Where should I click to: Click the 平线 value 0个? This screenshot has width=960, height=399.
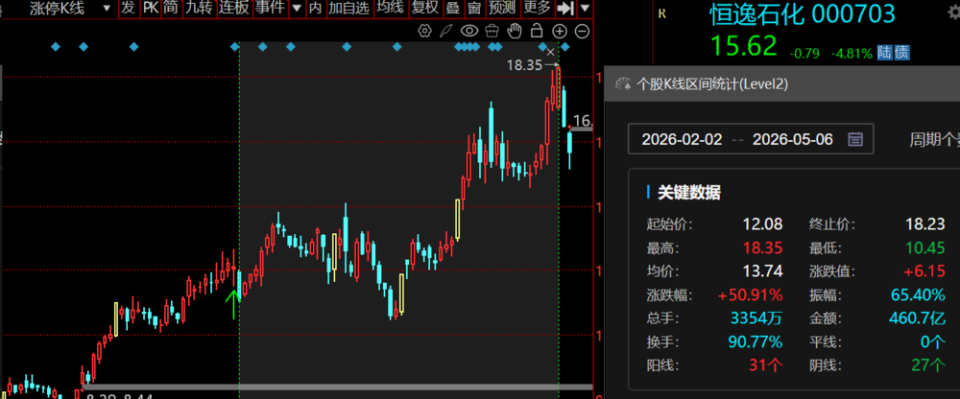click(933, 342)
